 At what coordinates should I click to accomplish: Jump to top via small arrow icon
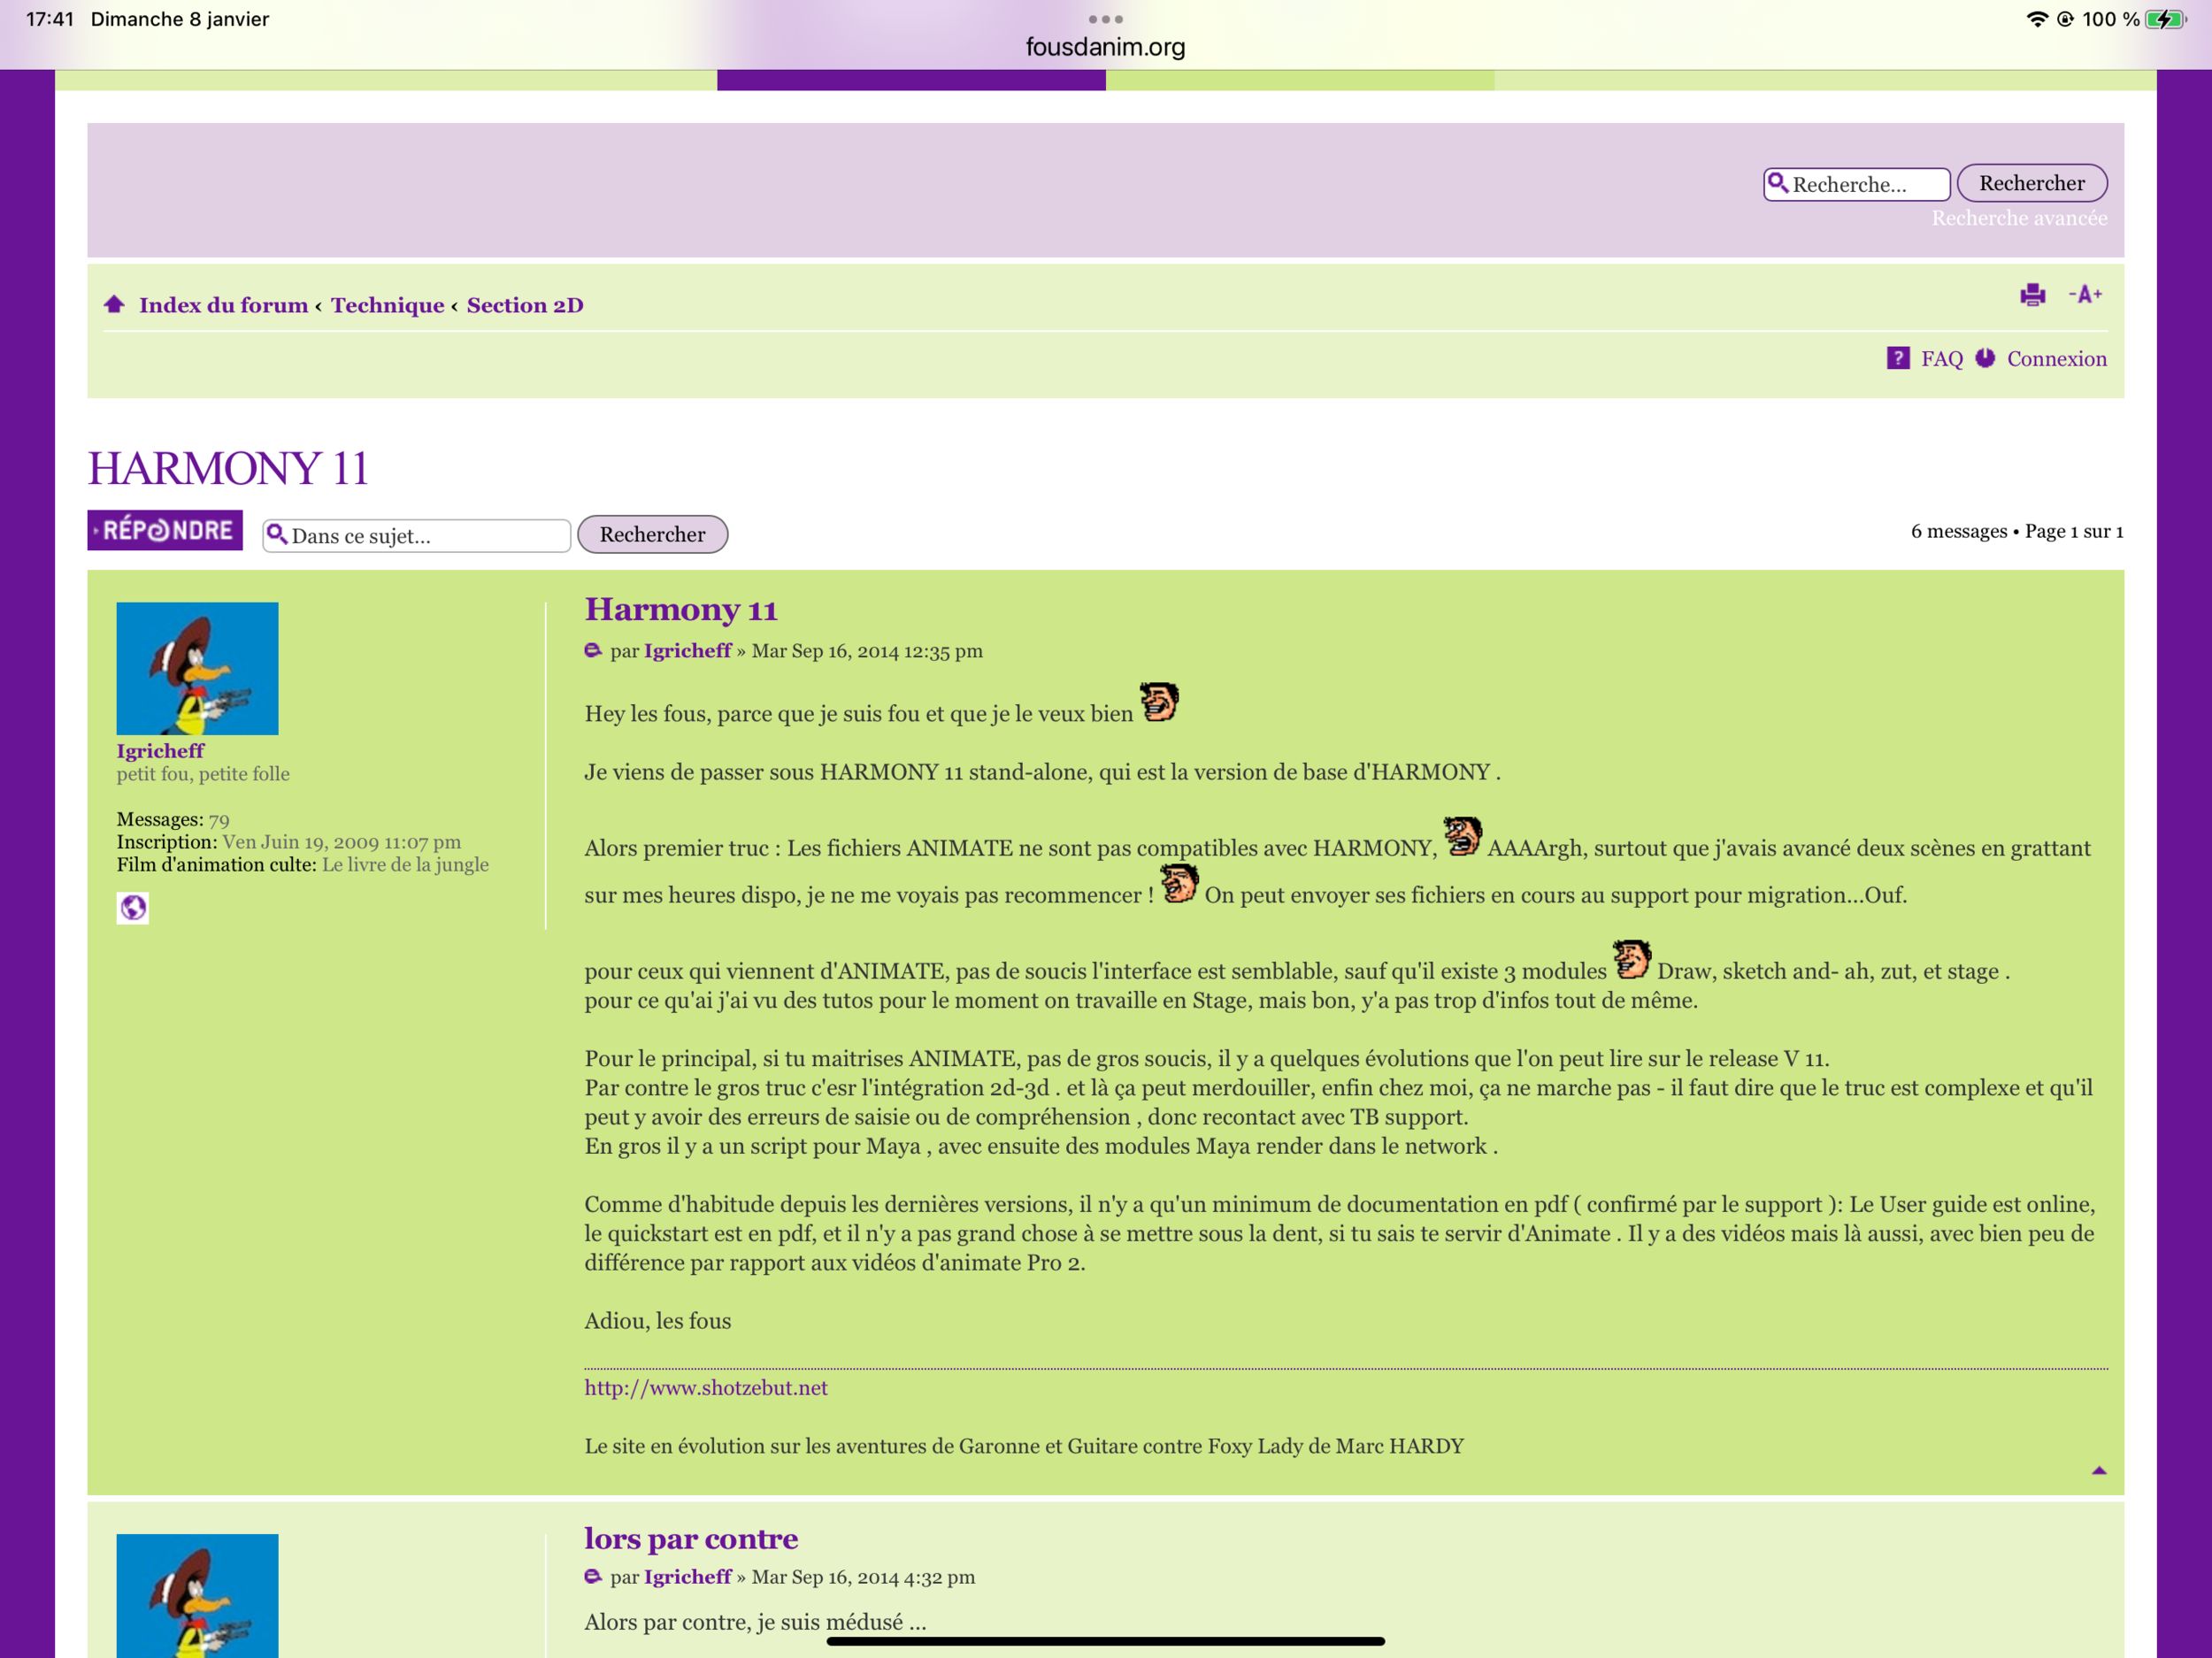2098,1470
